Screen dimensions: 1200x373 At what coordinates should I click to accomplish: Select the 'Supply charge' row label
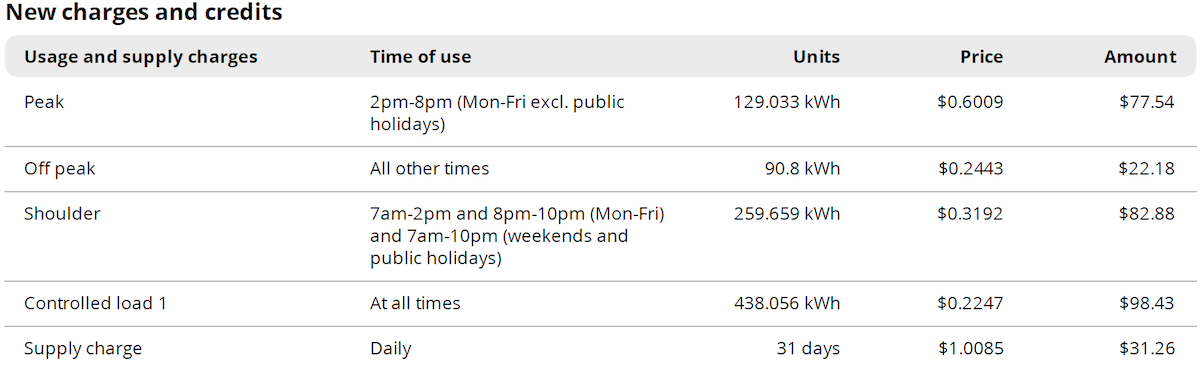click(83, 349)
